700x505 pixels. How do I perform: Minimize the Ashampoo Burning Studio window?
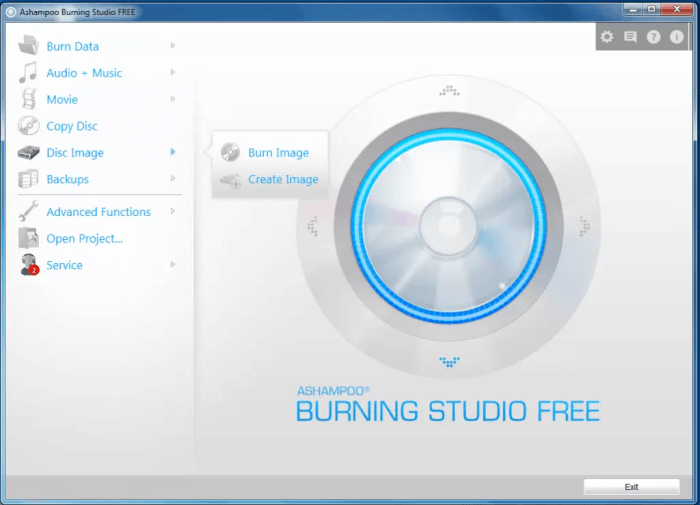pyautogui.click(x=633, y=9)
